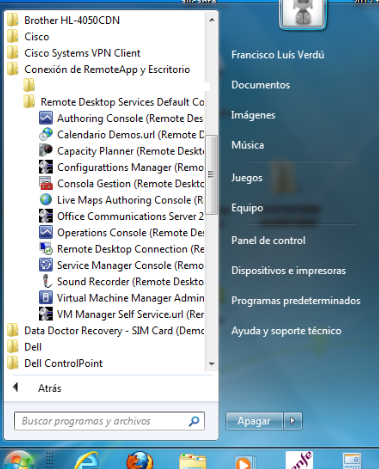Select Remote Desktop Connection text
Screen dimensions: 379x469
point(122,249)
